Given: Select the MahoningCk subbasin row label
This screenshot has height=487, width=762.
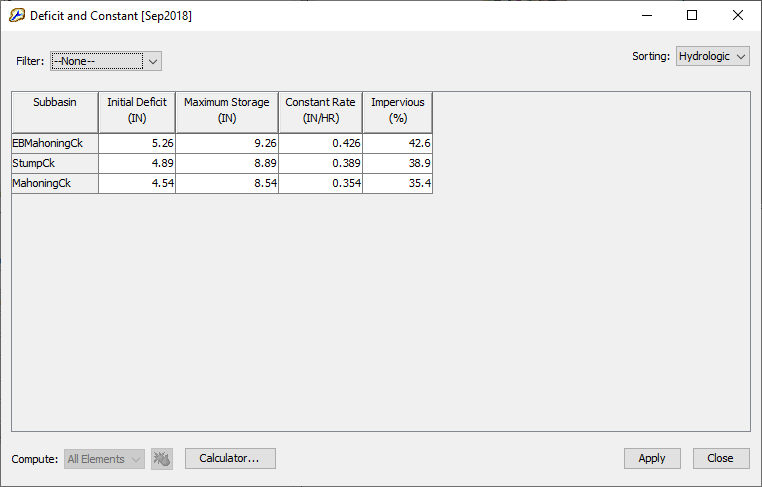Looking at the screenshot, I should pos(55,183).
